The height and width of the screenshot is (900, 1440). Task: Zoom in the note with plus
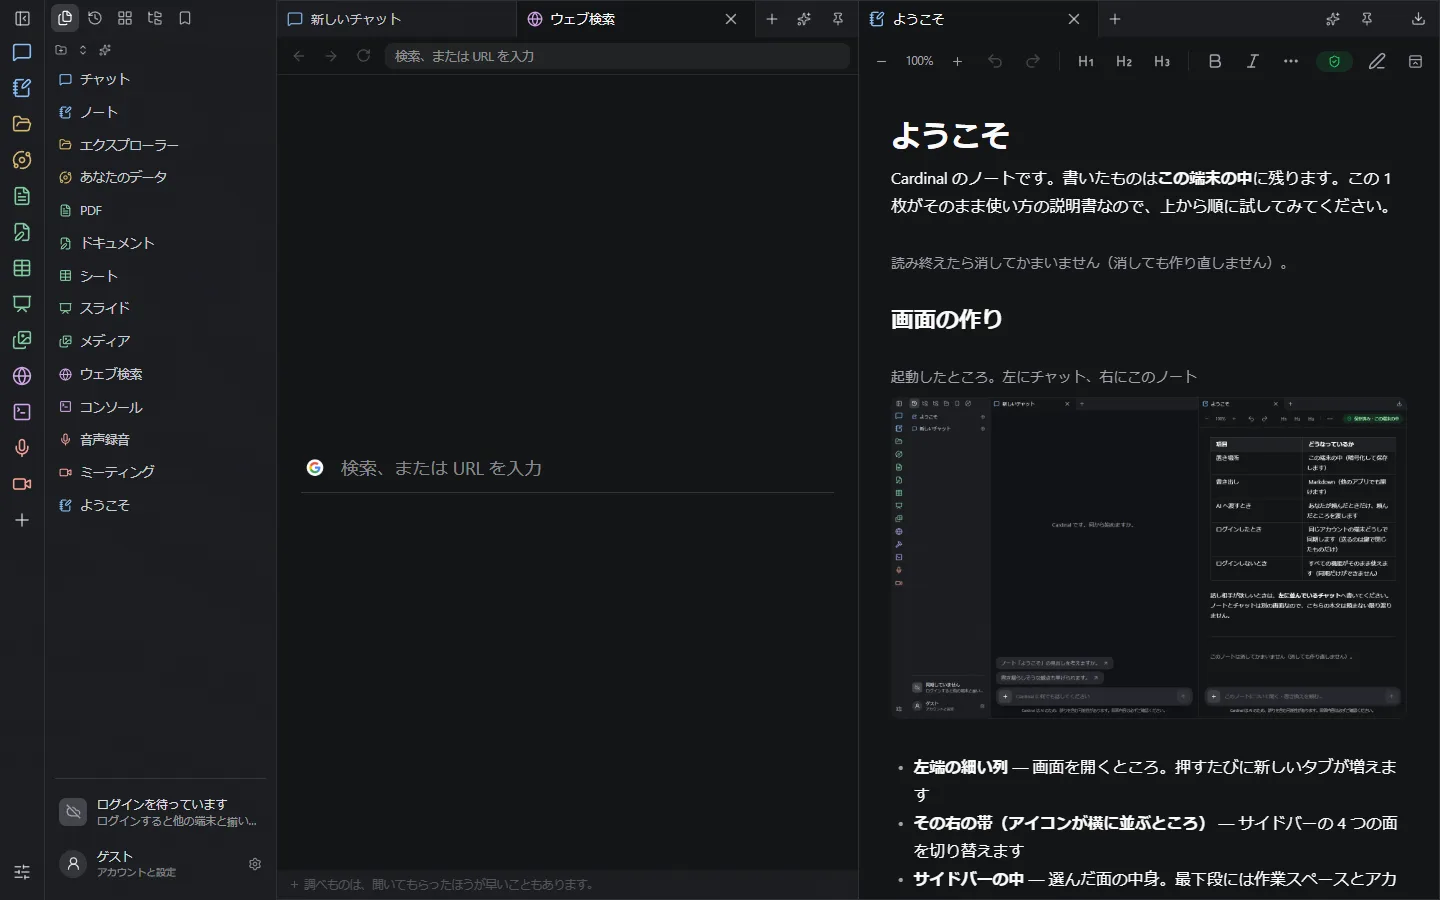coord(957,61)
